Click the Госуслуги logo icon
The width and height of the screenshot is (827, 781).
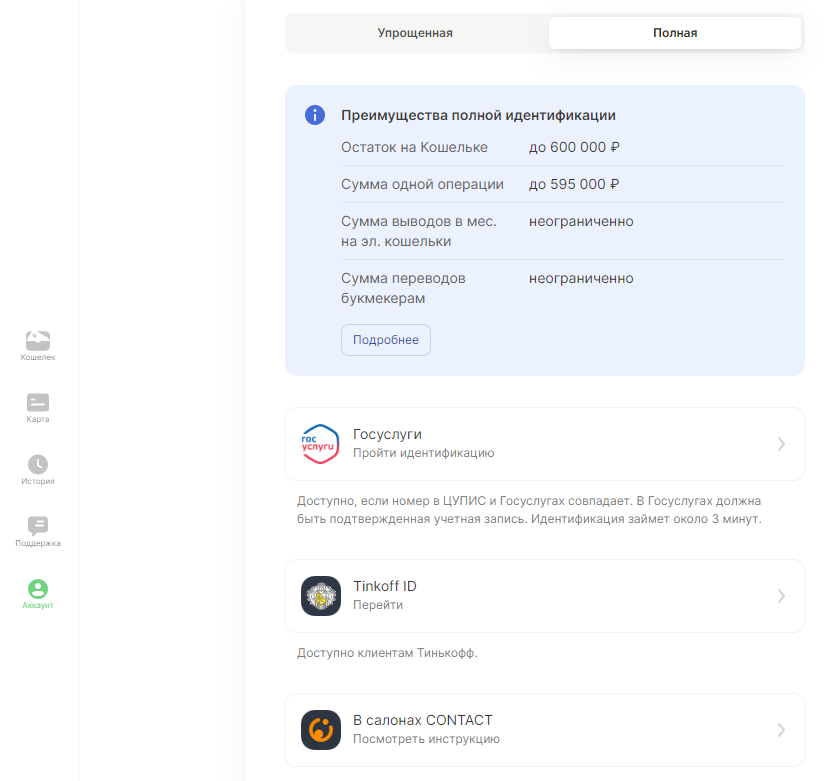pyautogui.click(x=321, y=444)
